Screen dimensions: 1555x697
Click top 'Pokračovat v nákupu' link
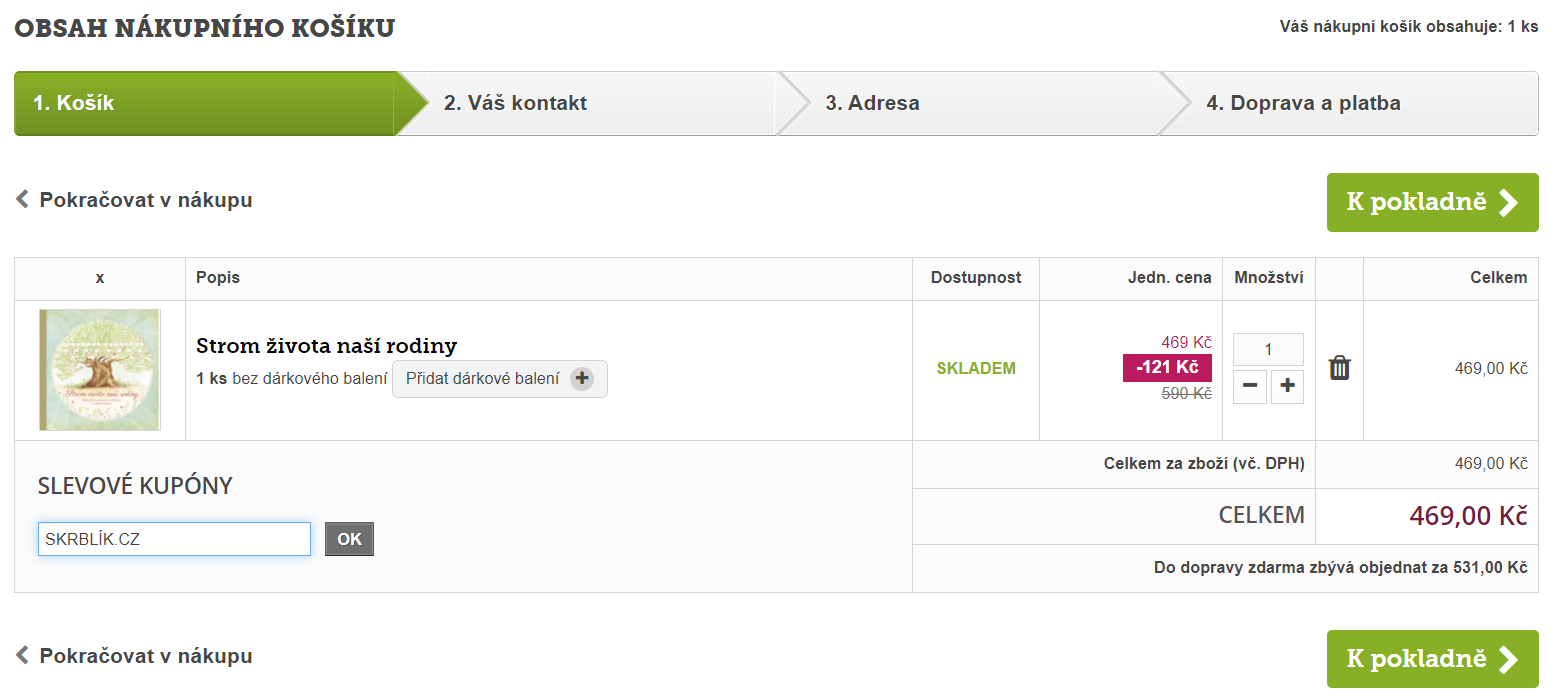click(145, 200)
